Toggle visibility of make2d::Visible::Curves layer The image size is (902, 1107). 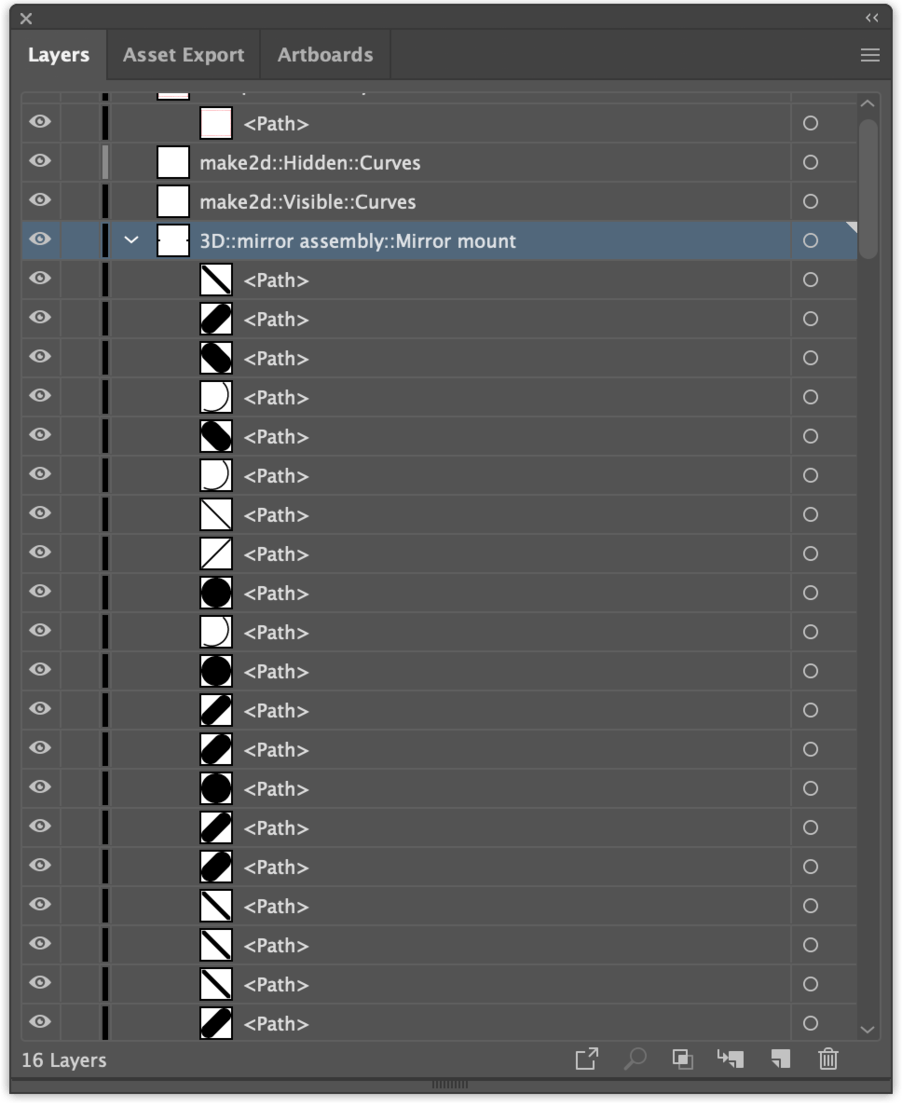[40, 201]
